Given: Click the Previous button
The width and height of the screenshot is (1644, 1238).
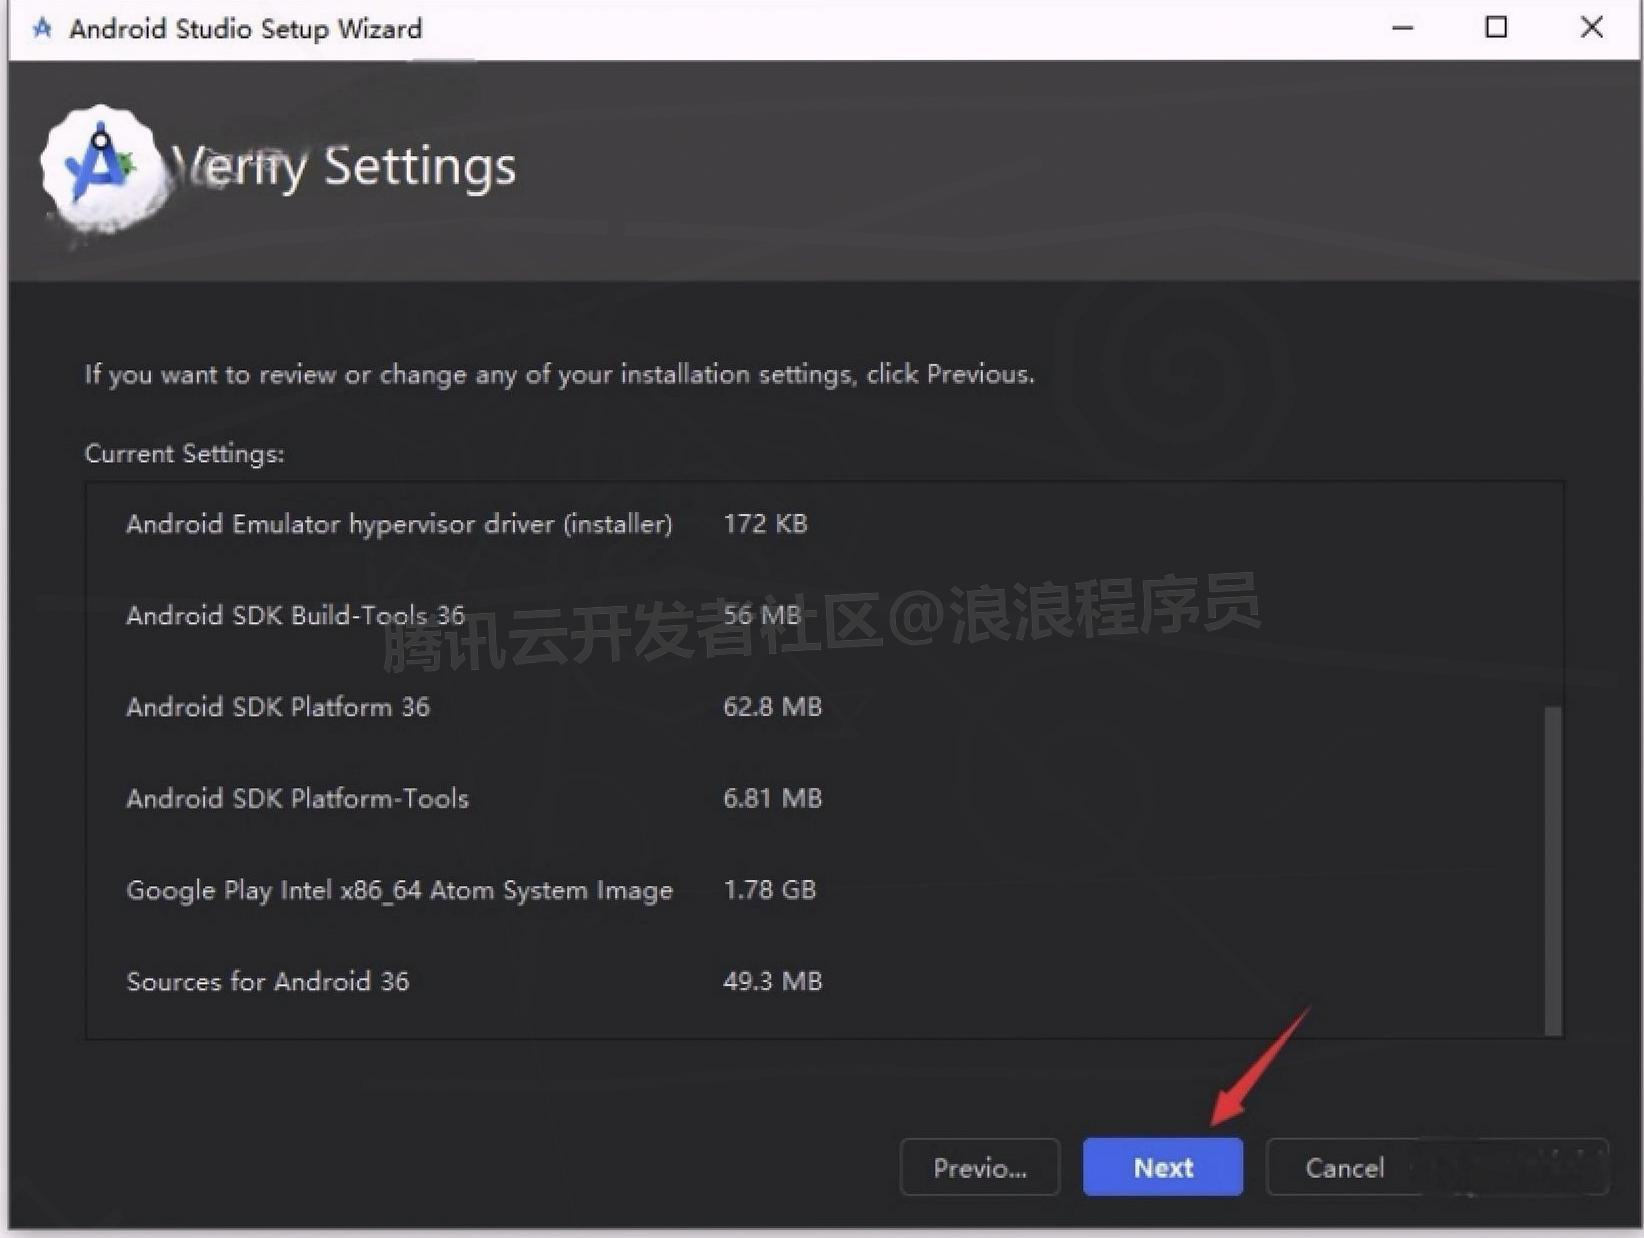Looking at the screenshot, I should (979, 1167).
